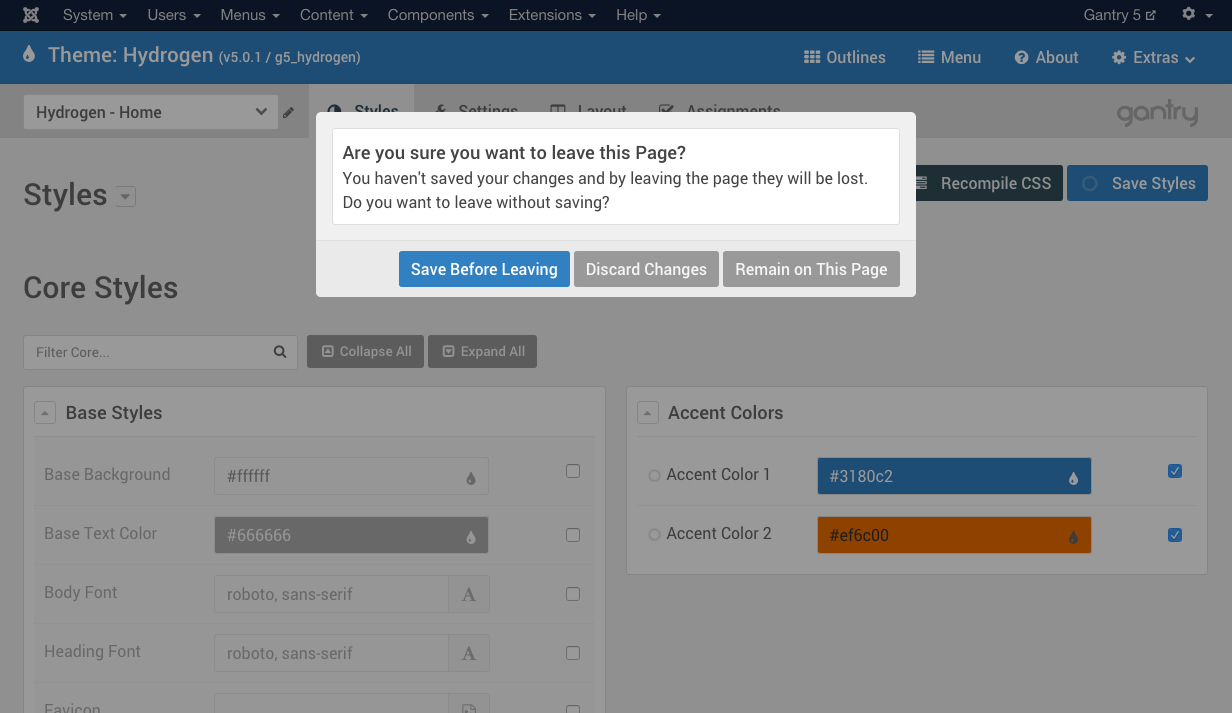This screenshot has height=713, width=1232.
Task: Open the Gantry 5 link
Action: point(1119,15)
